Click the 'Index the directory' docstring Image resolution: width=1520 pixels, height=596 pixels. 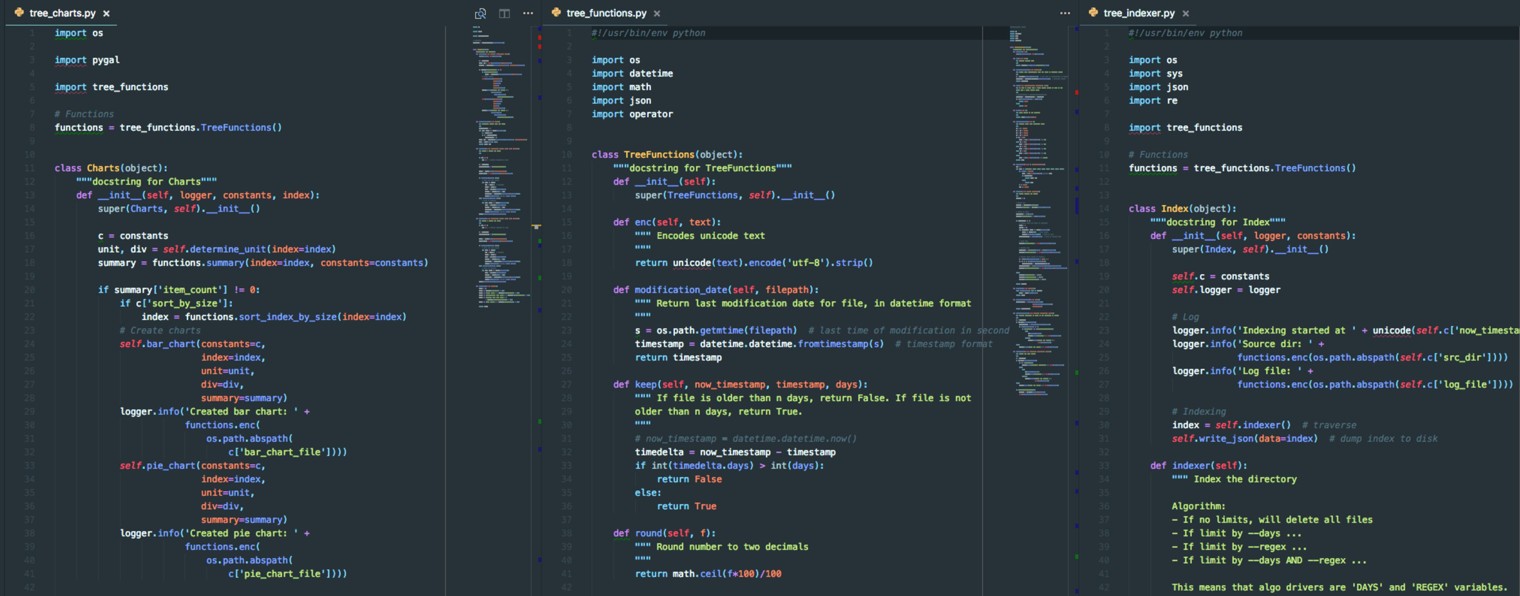pyautogui.click(x=1234, y=479)
